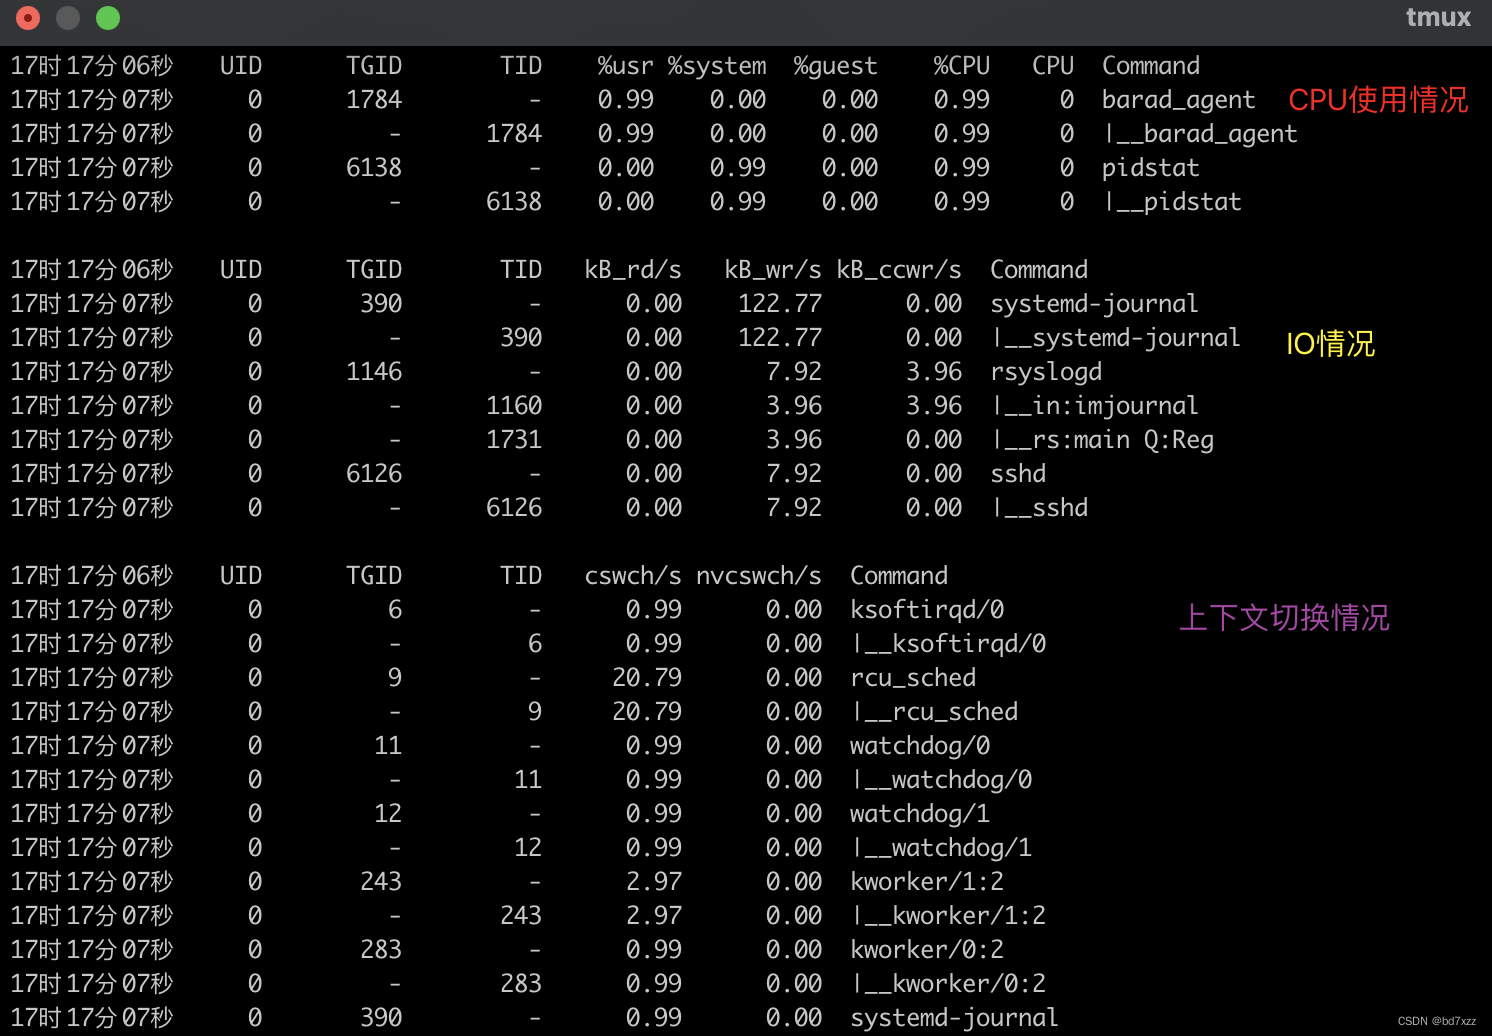Click the rsyslogd command
This screenshot has width=1492, height=1036.
[1046, 372]
